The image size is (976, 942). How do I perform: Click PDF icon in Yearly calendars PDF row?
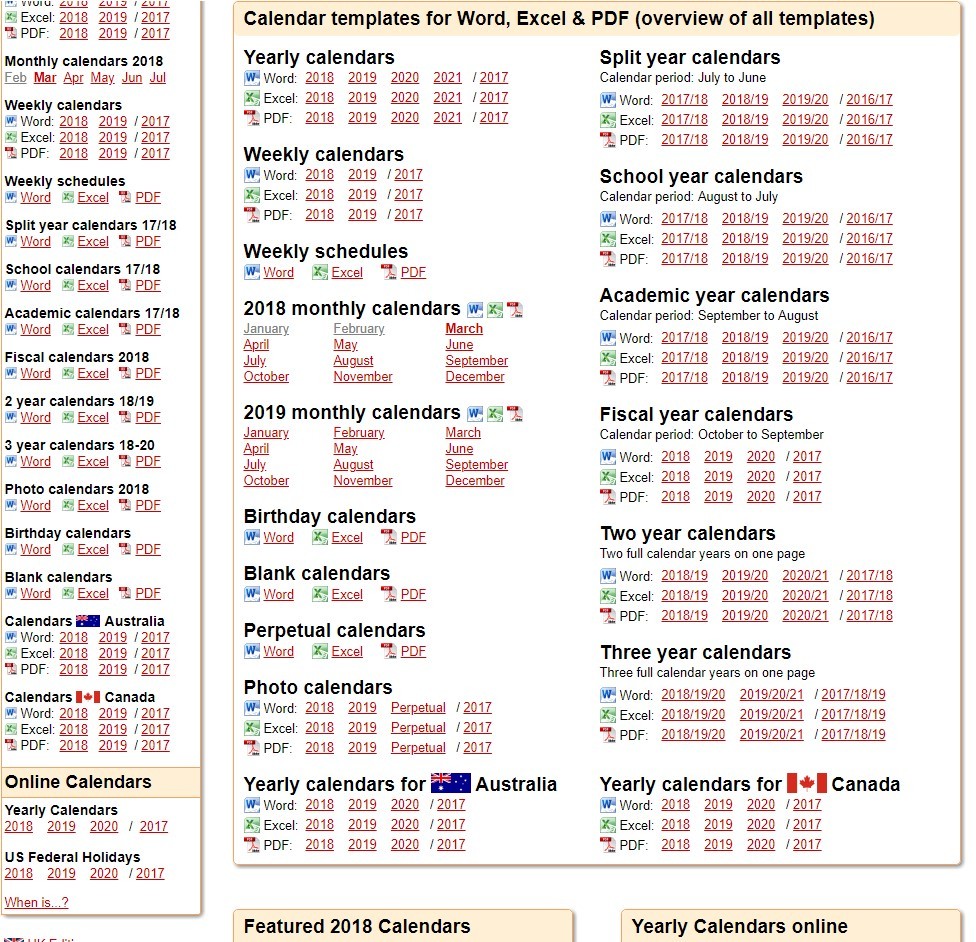coord(251,118)
